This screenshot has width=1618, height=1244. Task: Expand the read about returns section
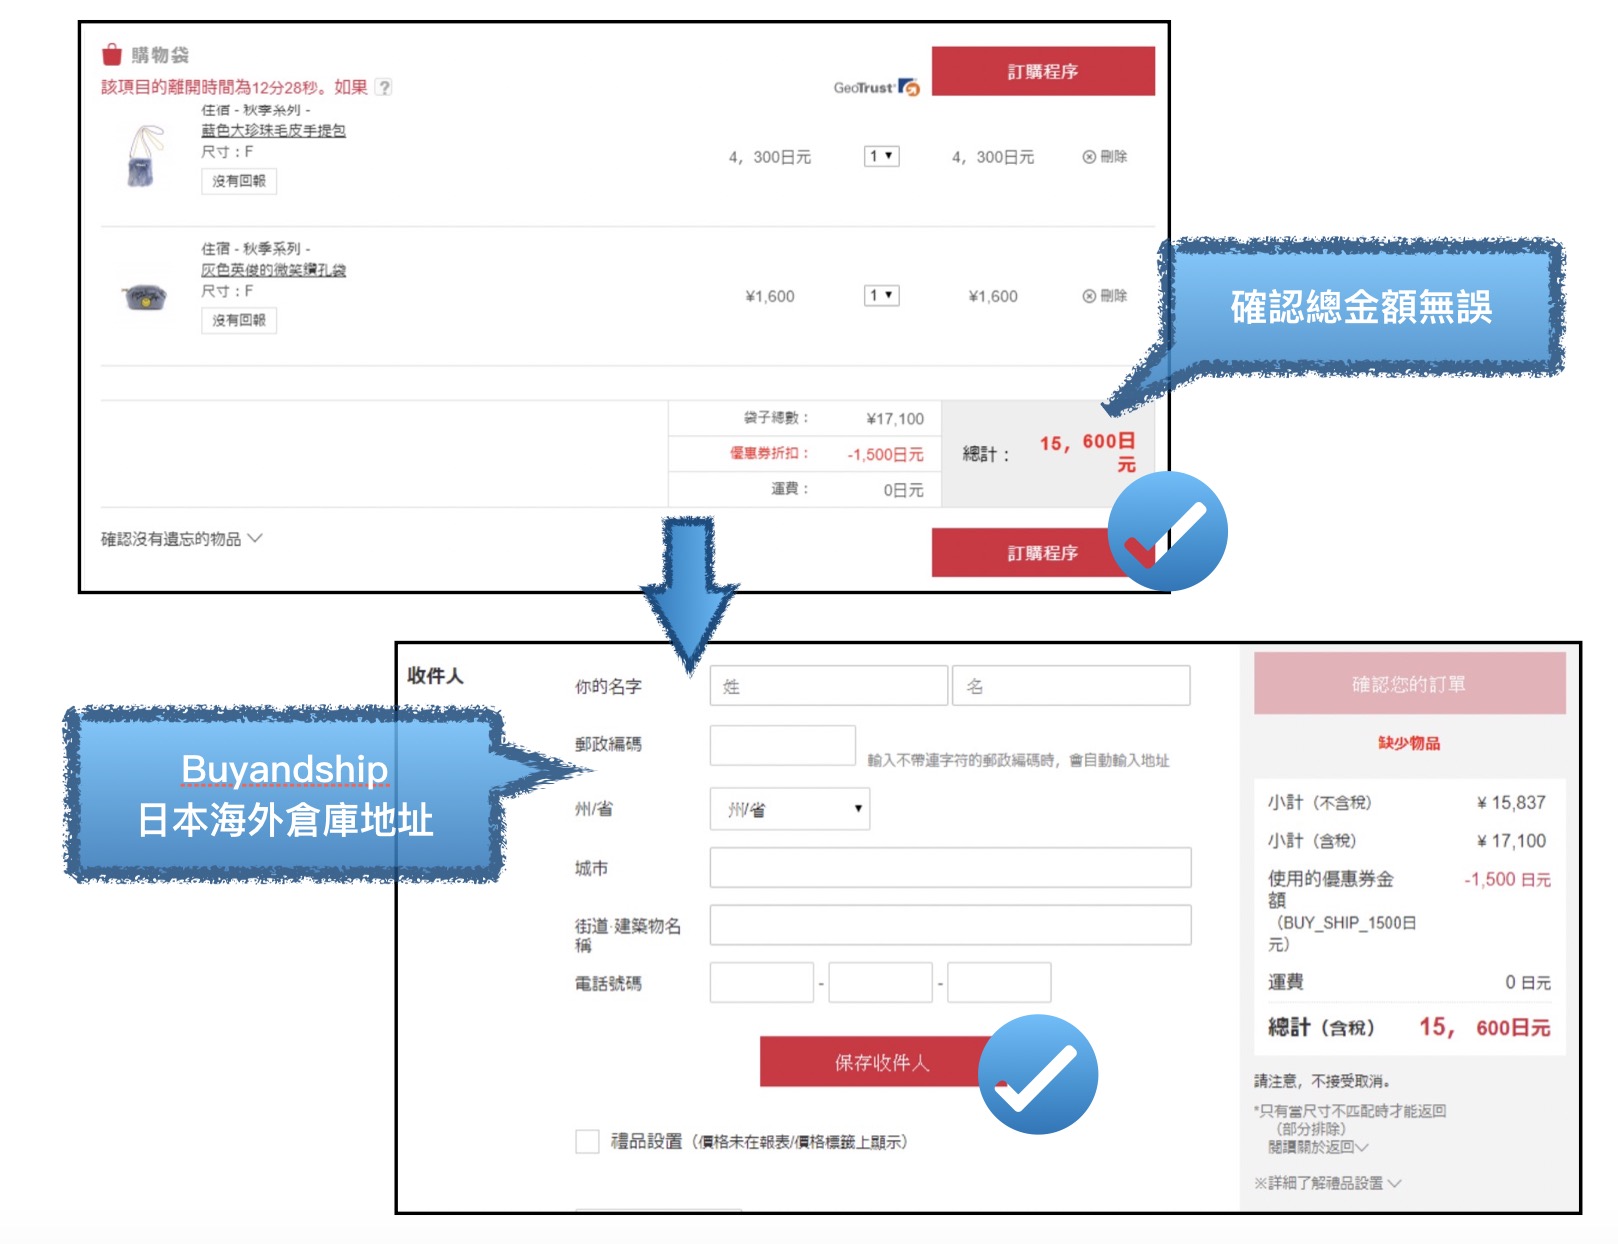click(1317, 1147)
